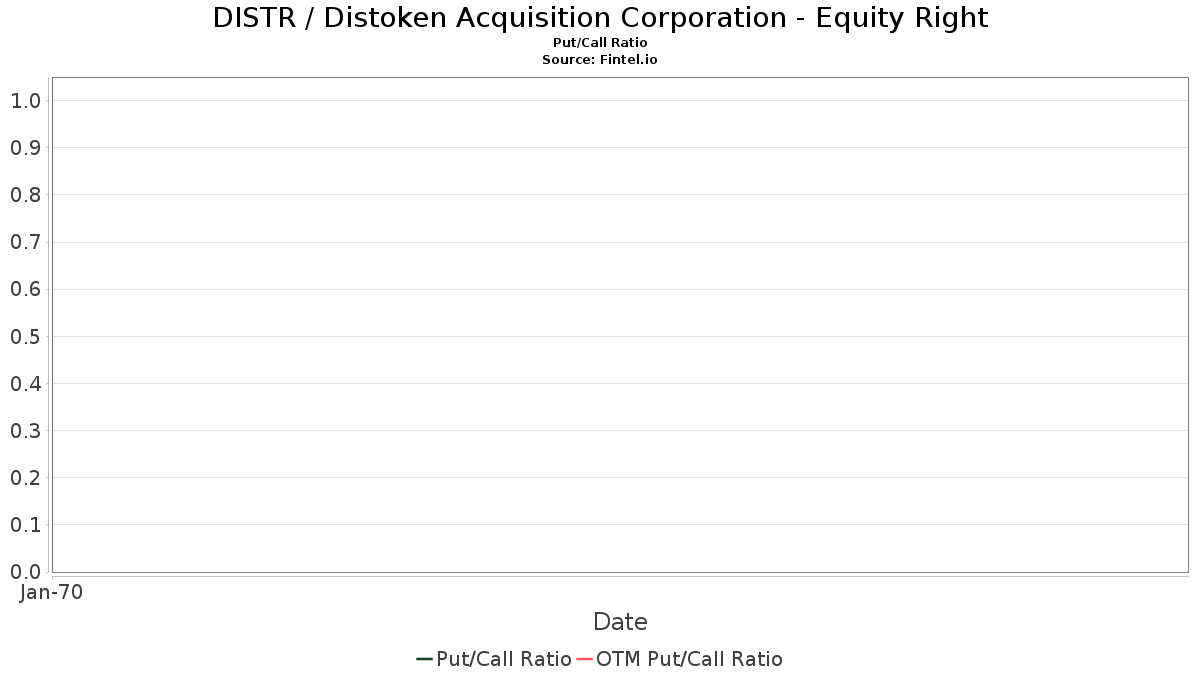
Task: Click the Date axis title
Action: tap(620, 622)
